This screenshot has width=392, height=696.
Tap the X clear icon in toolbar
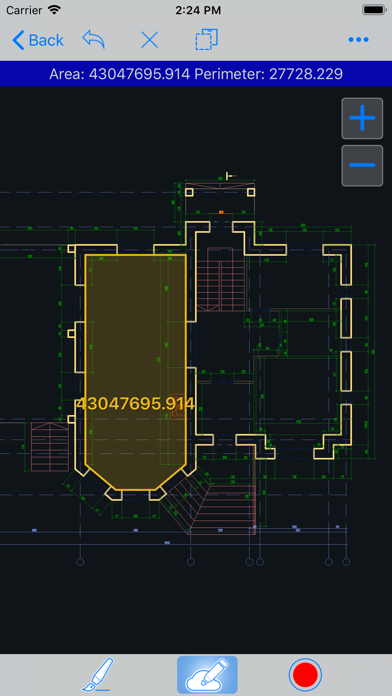point(150,40)
